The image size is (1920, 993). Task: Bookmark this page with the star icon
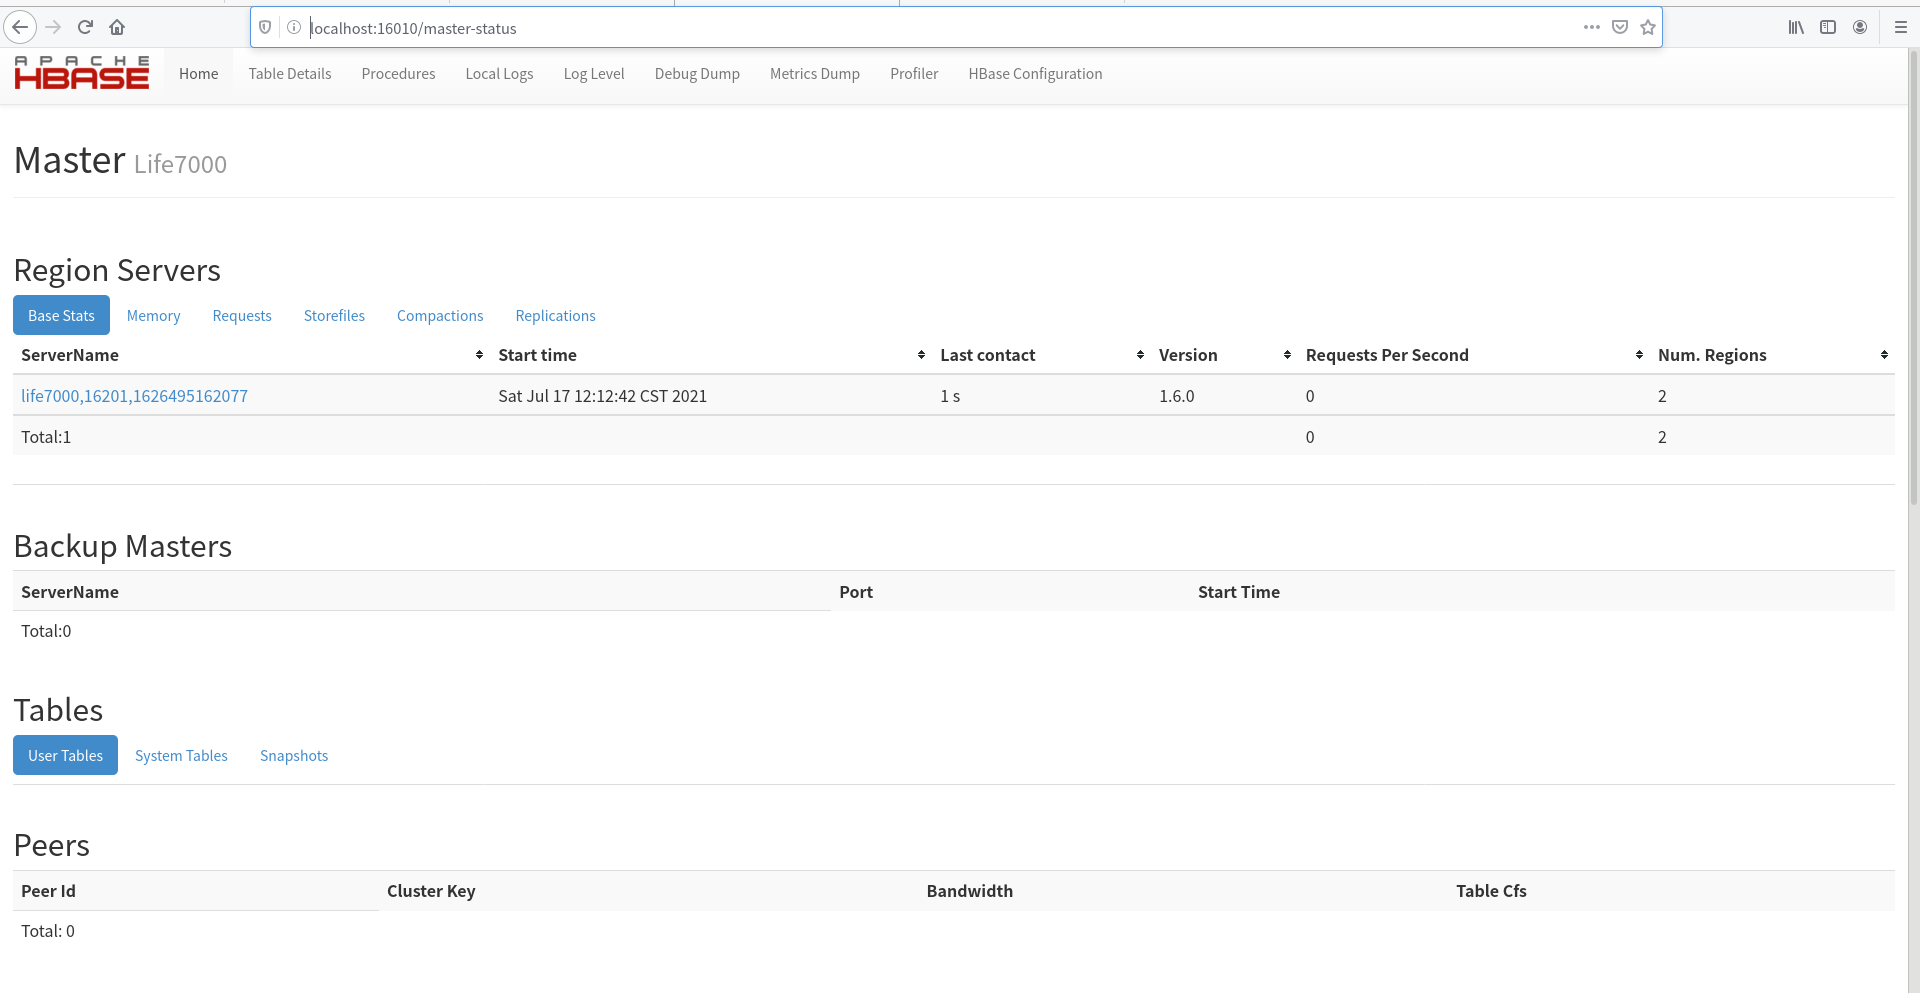pos(1648,27)
